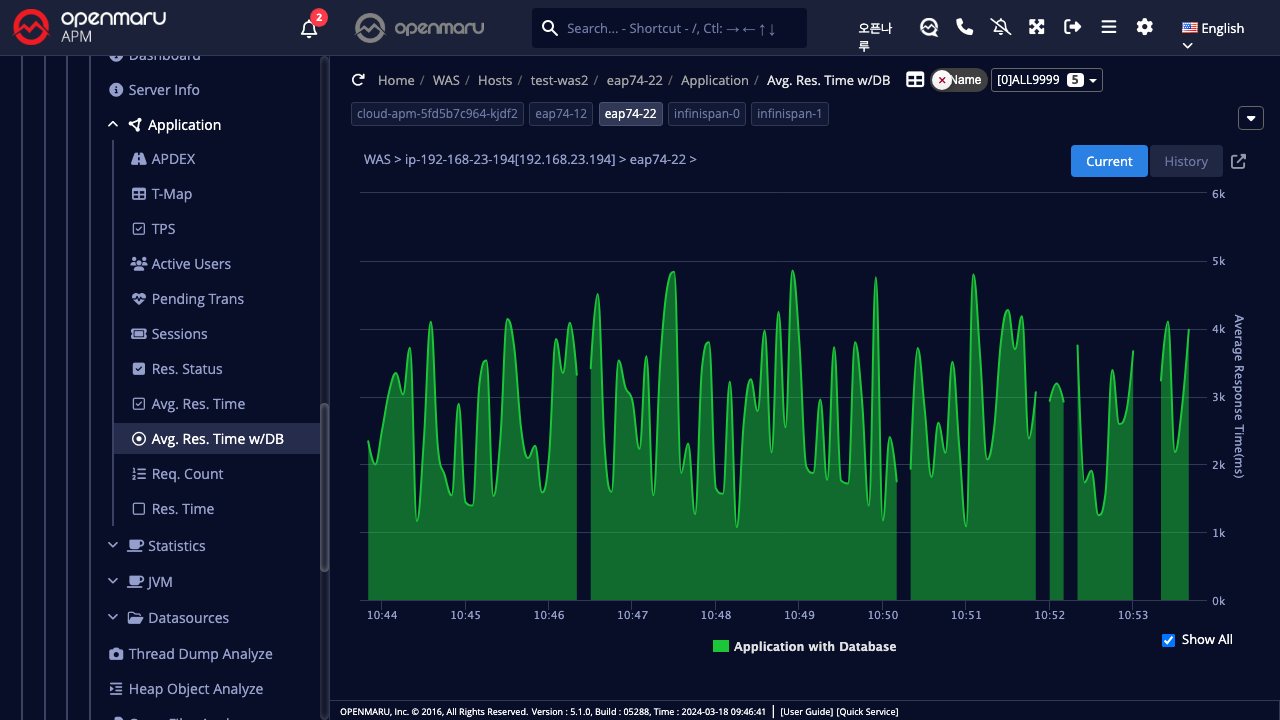Switch to the History tab
The height and width of the screenshot is (720, 1280).
(x=1185, y=161)
